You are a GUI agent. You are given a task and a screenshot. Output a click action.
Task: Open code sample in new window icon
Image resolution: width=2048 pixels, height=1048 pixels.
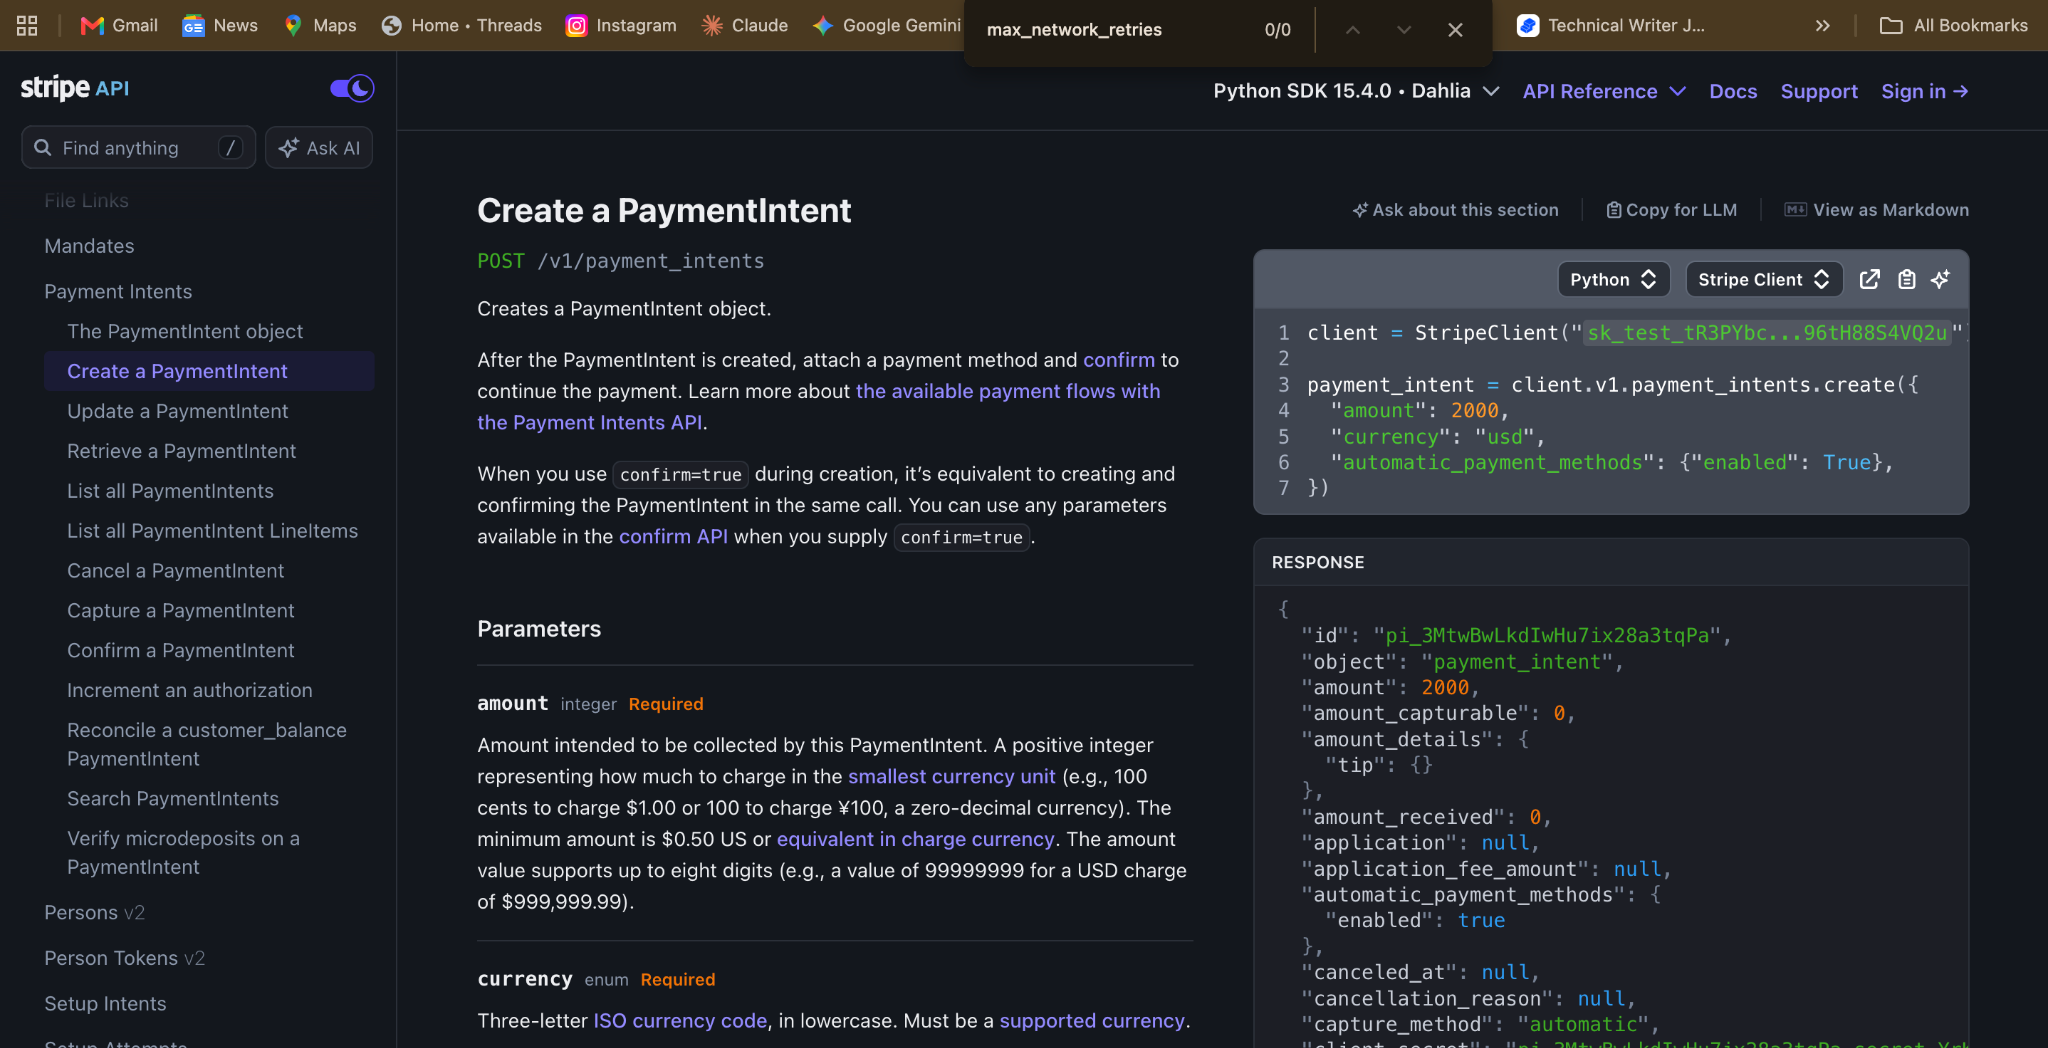click(x=1869, y=280)
